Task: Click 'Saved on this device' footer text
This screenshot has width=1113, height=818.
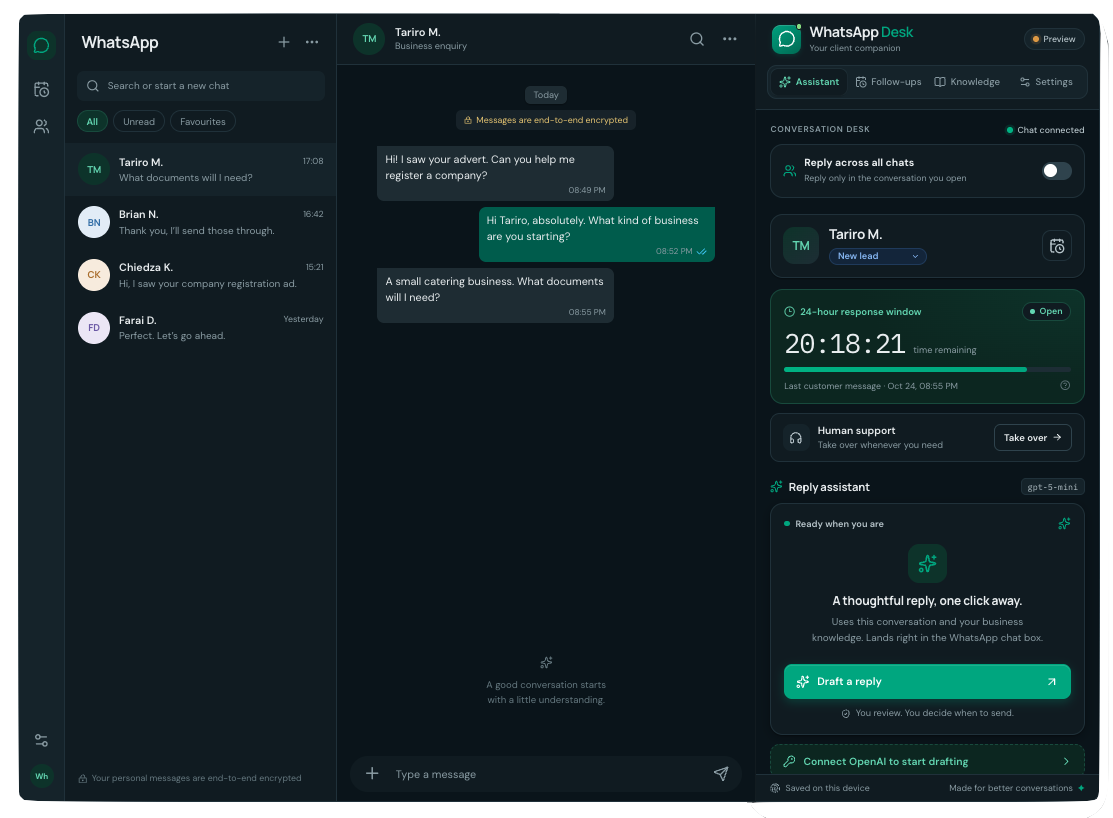Action: [x=827, y=787]
